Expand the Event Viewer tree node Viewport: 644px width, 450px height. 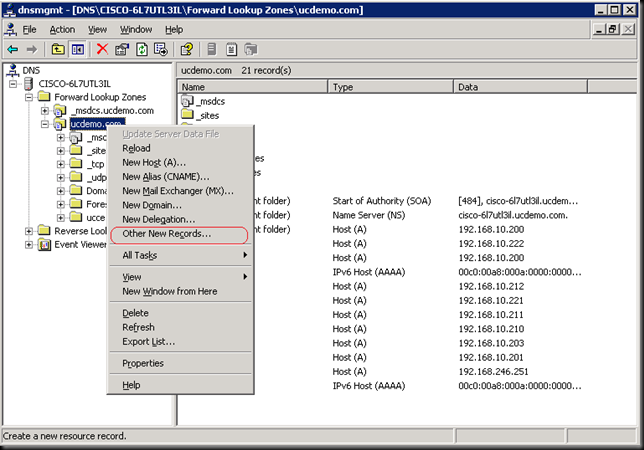(30, 244)
